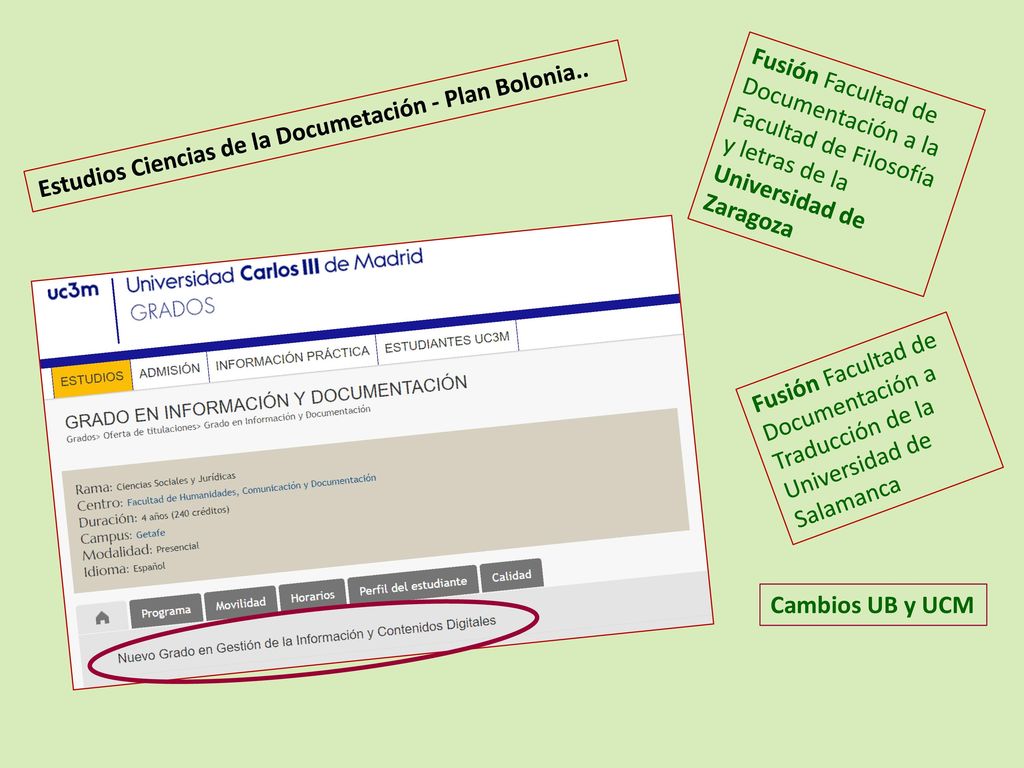Click Universidad Carlos III de Madrid header
The width and height of the screenshot is (1024, 768).
pos(274,270)
